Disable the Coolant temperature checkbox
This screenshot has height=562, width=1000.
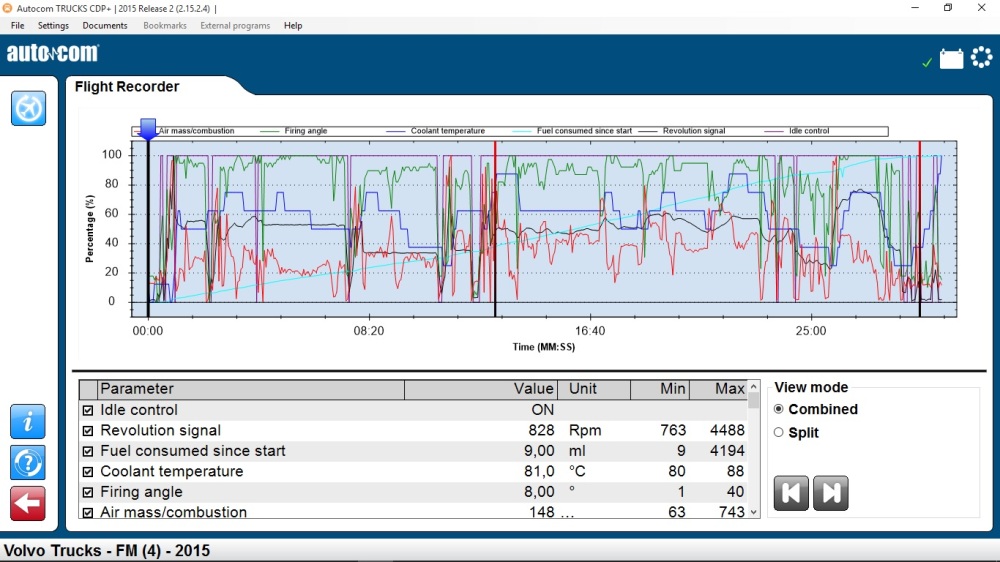[x=88, y=472]
